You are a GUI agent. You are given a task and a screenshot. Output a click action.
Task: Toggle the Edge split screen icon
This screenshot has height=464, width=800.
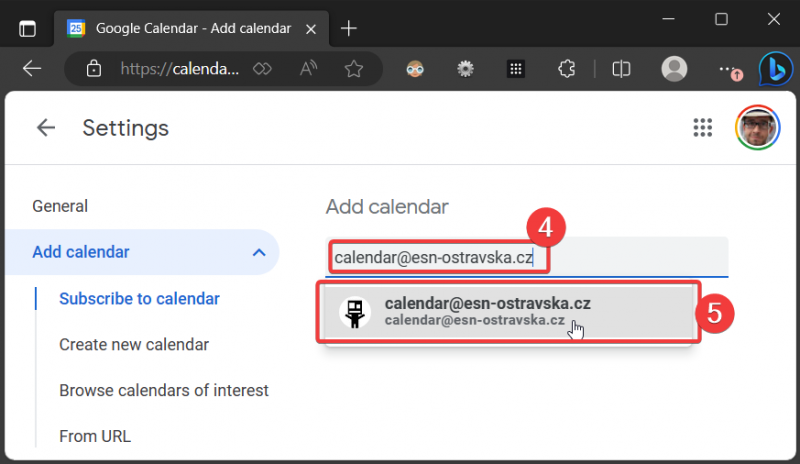621,69
